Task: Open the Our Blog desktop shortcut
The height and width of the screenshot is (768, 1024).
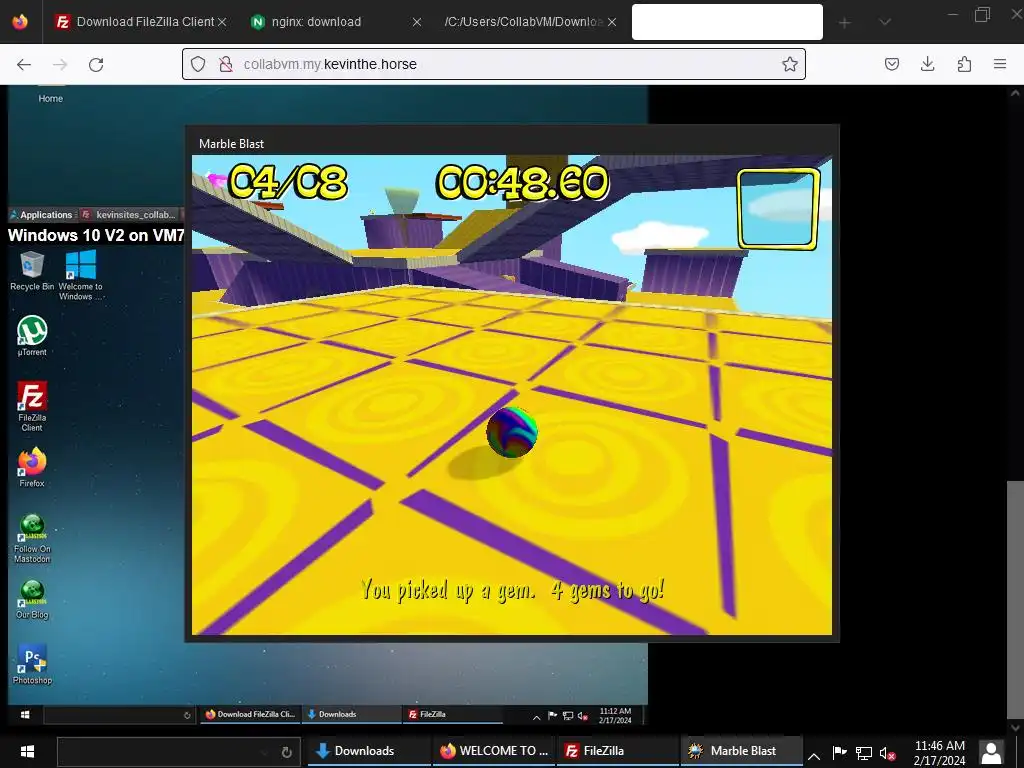Action: click(32, 600)
